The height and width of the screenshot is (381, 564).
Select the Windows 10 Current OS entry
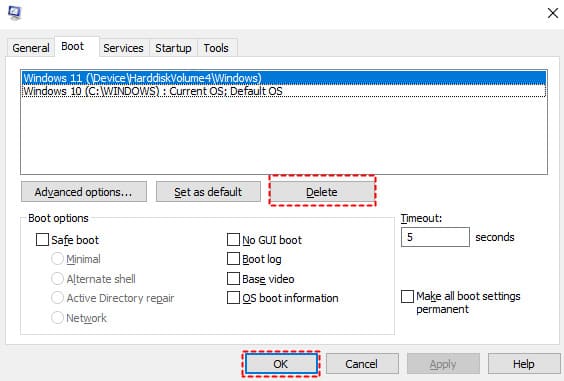[x=284, y=91]
